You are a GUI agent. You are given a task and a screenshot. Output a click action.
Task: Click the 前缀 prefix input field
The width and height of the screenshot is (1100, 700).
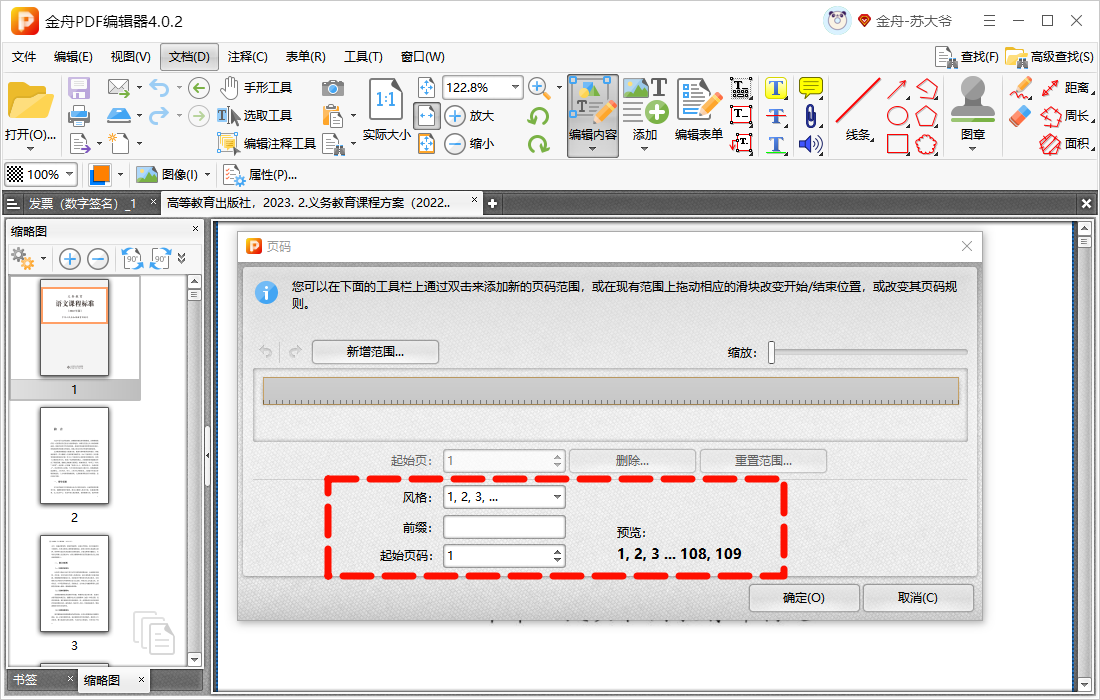tap(504, 527)
